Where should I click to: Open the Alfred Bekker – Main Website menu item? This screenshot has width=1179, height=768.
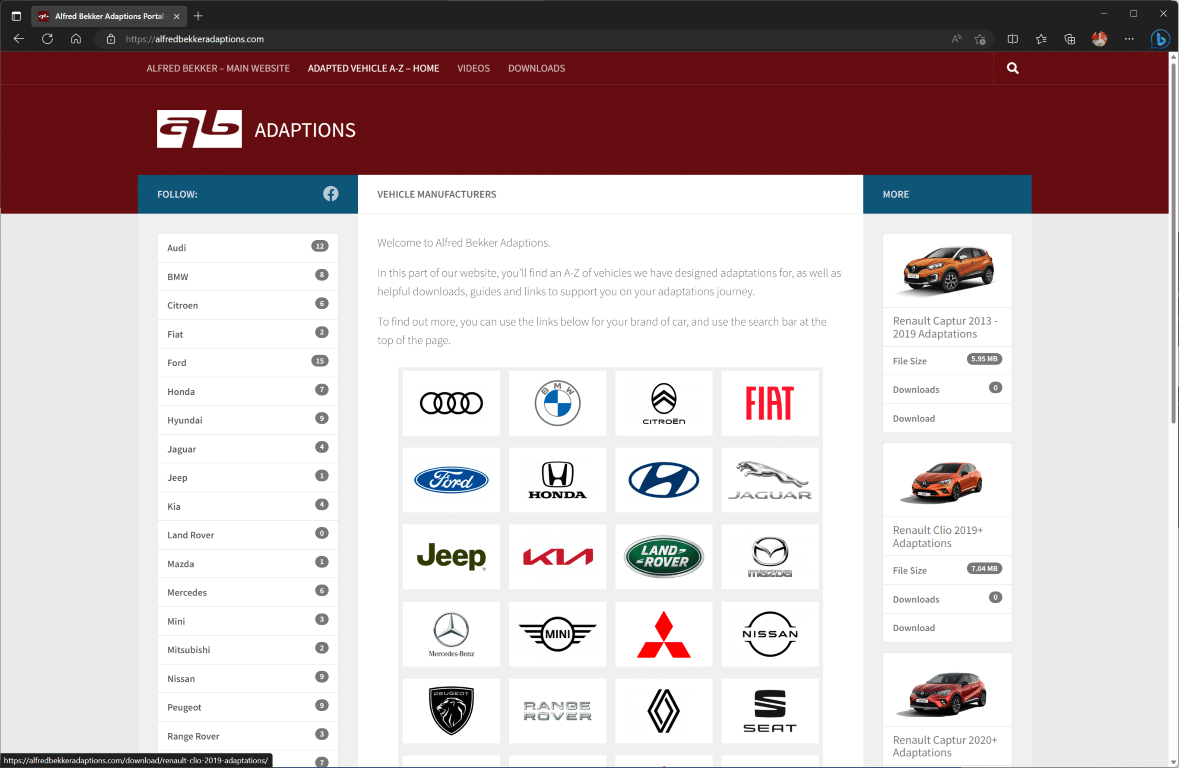click(x=218, y=68)
